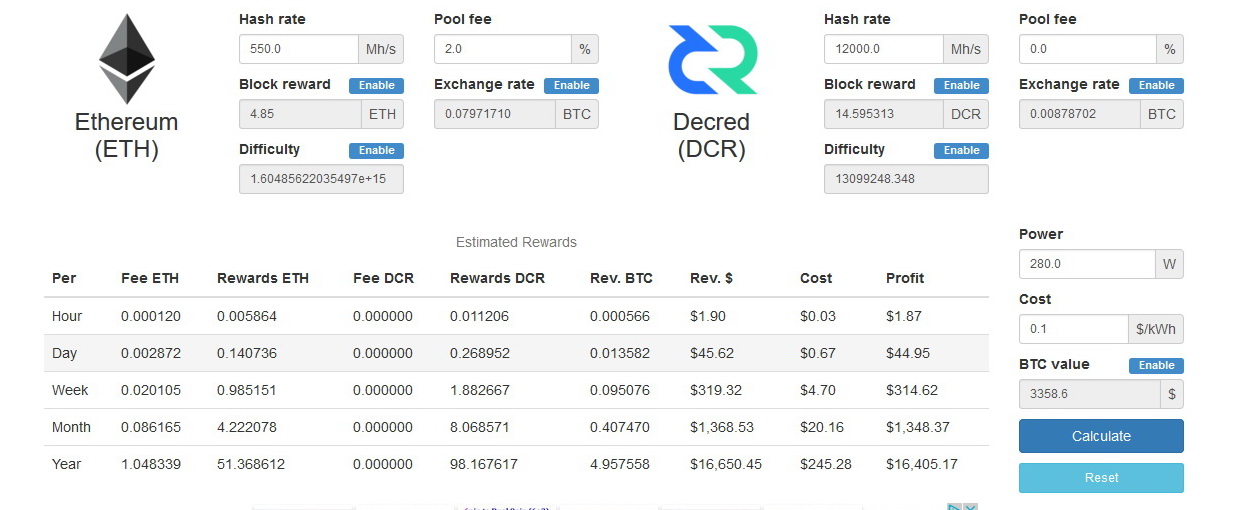Click the Fee ETH column header
Viewport: 1253px width, 510px height.
pyautogui.click(x=149, y=278)
